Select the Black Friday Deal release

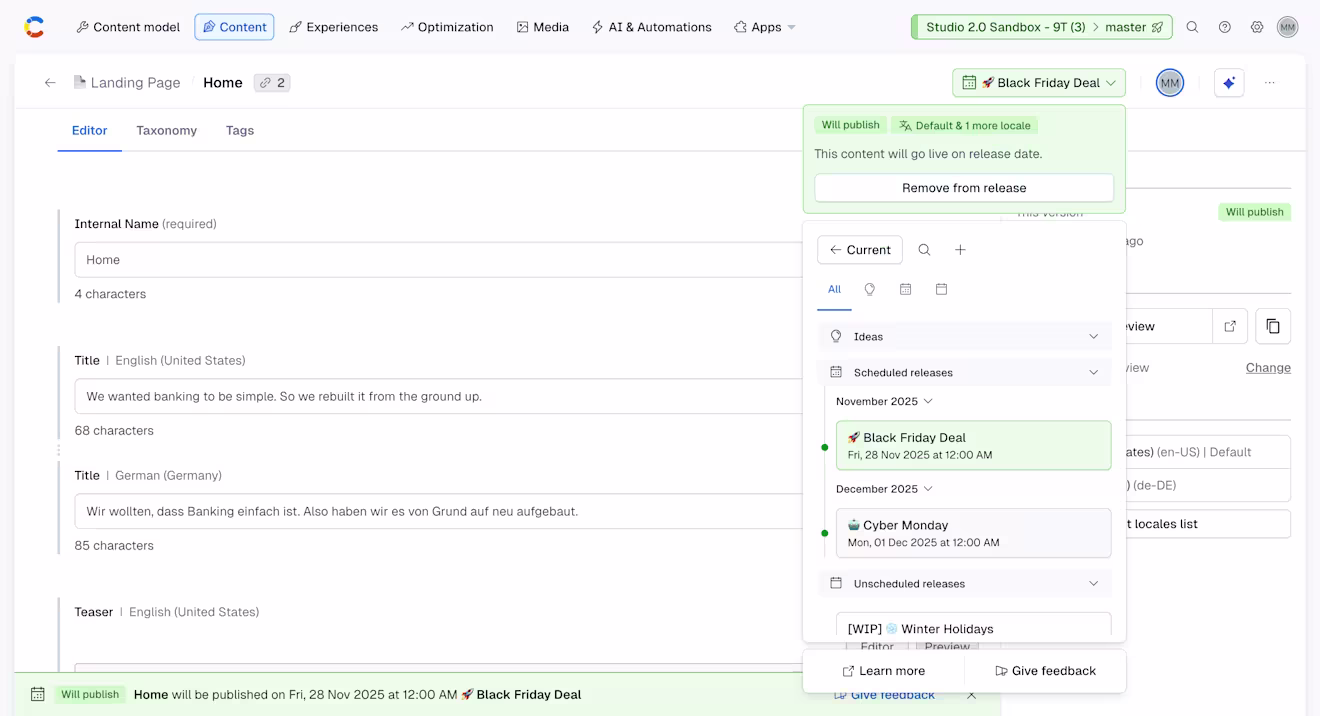pyautogui.click(x=974, y=446)
